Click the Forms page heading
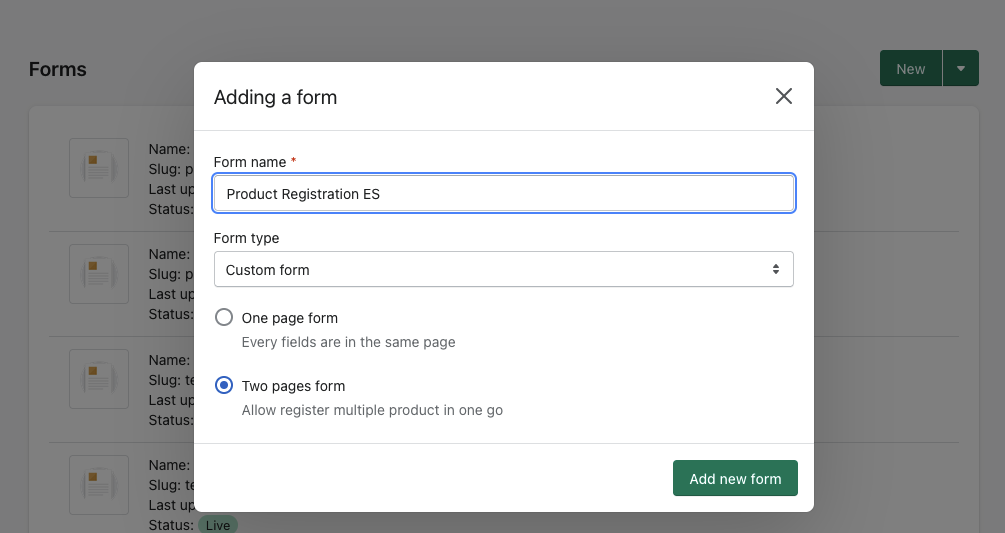1005x533 pixels. (x=58, y=69)
